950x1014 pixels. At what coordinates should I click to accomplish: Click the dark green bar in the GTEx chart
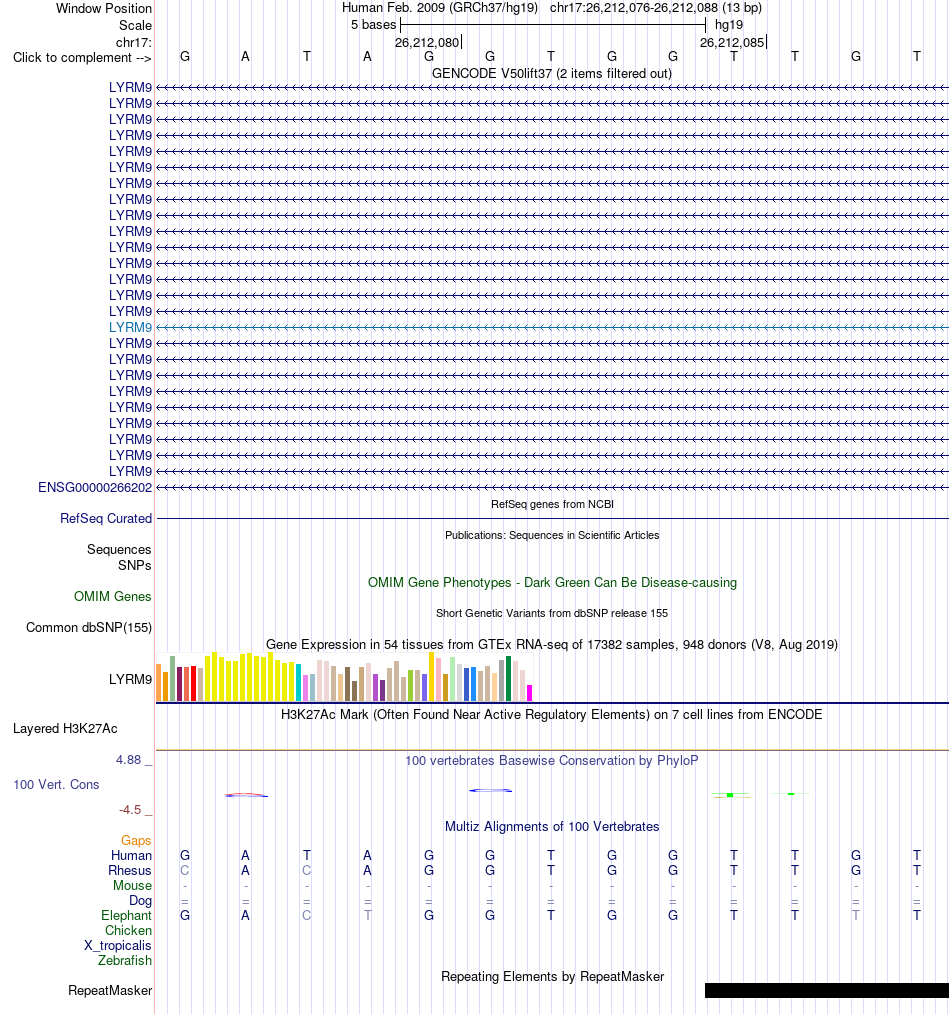508,678
